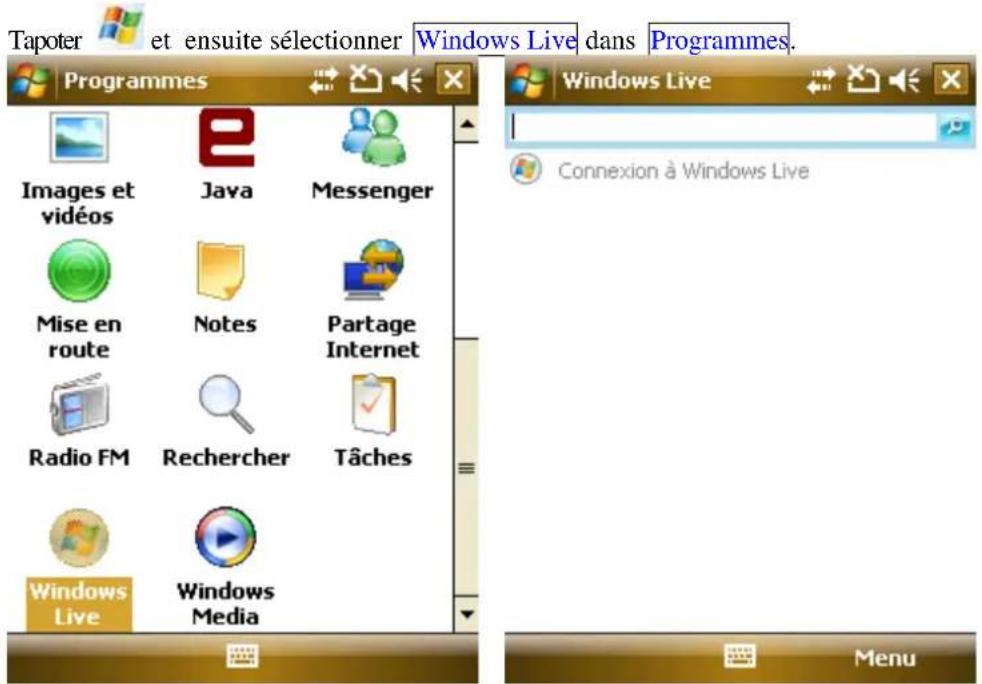Open the Messenger program icon

[x=373, y=137]
